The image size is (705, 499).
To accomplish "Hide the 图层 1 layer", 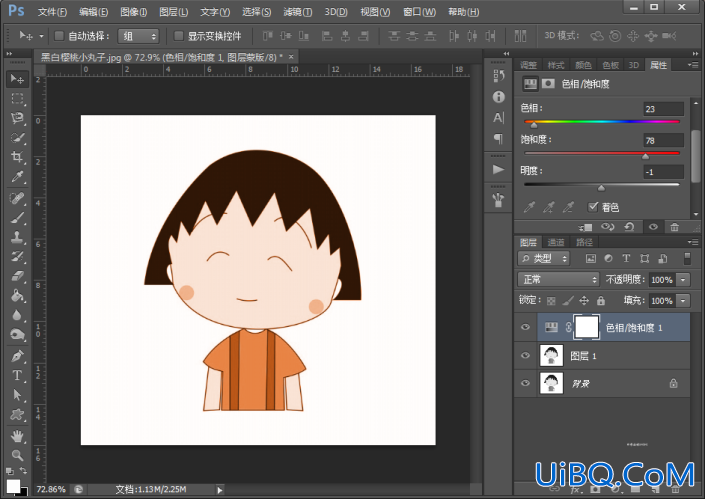I will [525, 356].
